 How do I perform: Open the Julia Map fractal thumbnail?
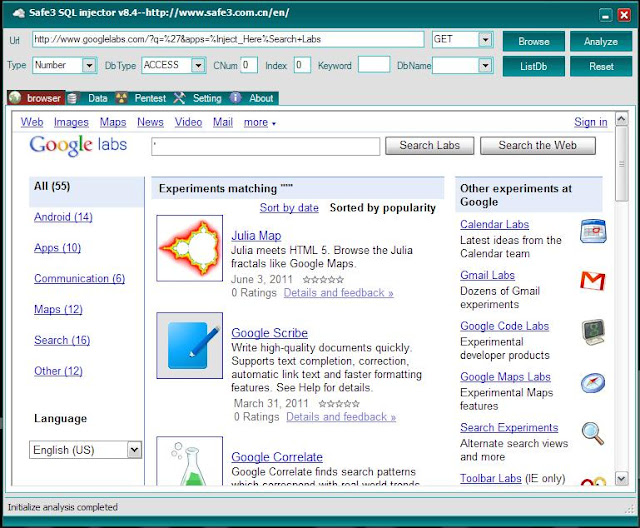coord(189,248)
